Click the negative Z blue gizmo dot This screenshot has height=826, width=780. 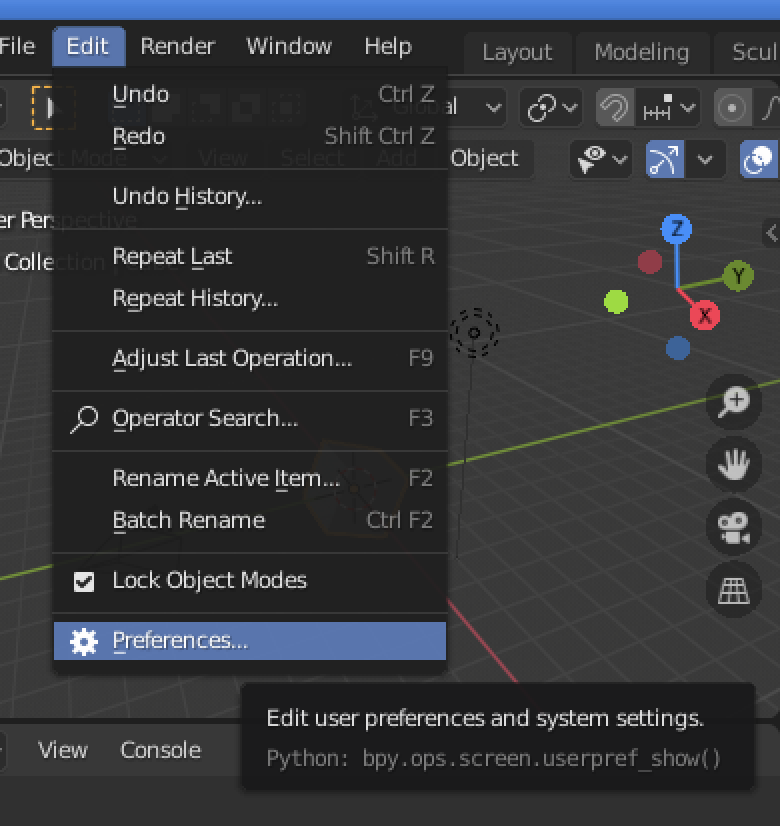click(678, 348)
